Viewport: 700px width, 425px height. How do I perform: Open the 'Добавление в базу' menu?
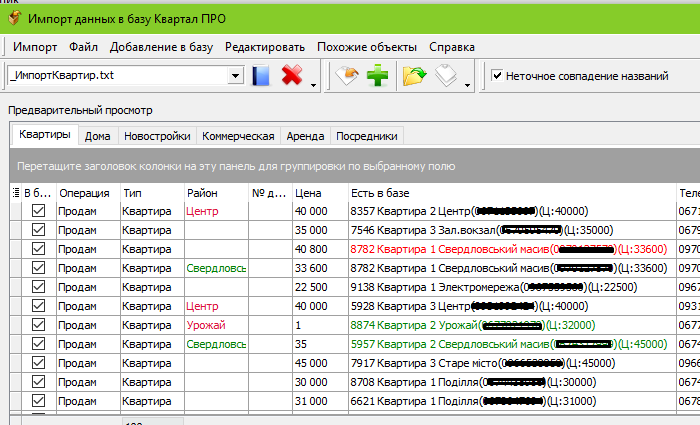160,47
